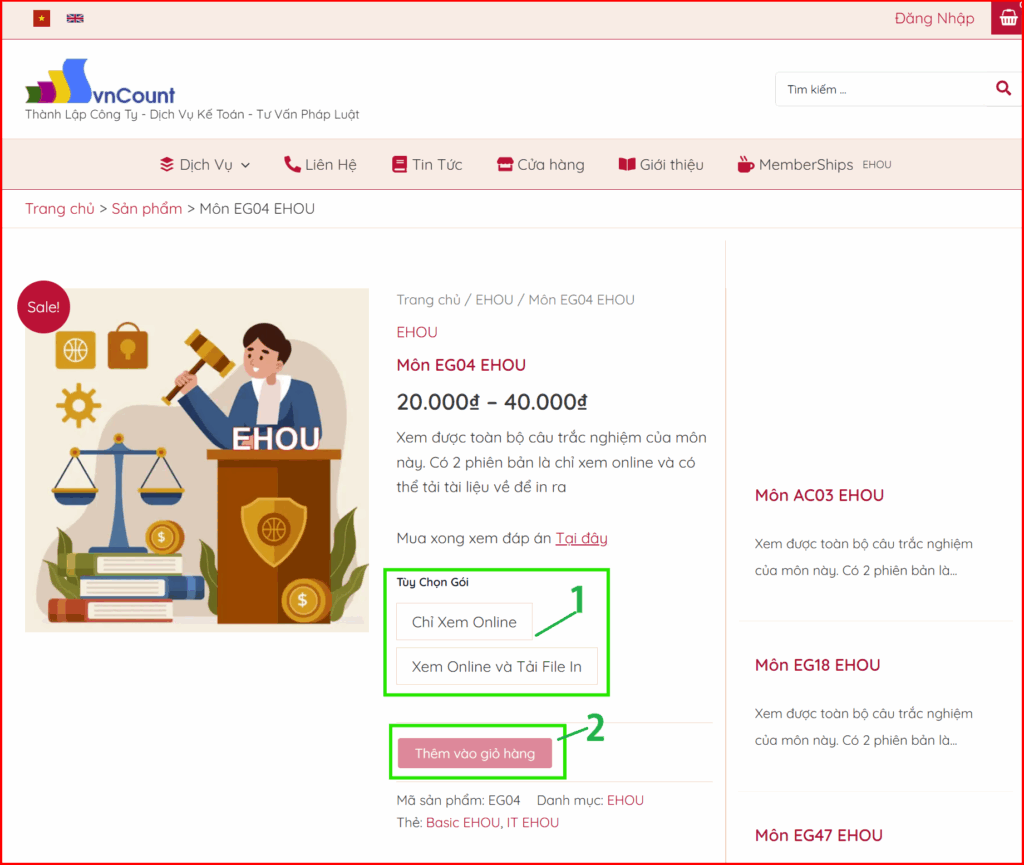Image resolution: width=1024 pixels, height=865 pixels.
Task: Click the MemberShips coffee cup icon
Action: [745, 165]
